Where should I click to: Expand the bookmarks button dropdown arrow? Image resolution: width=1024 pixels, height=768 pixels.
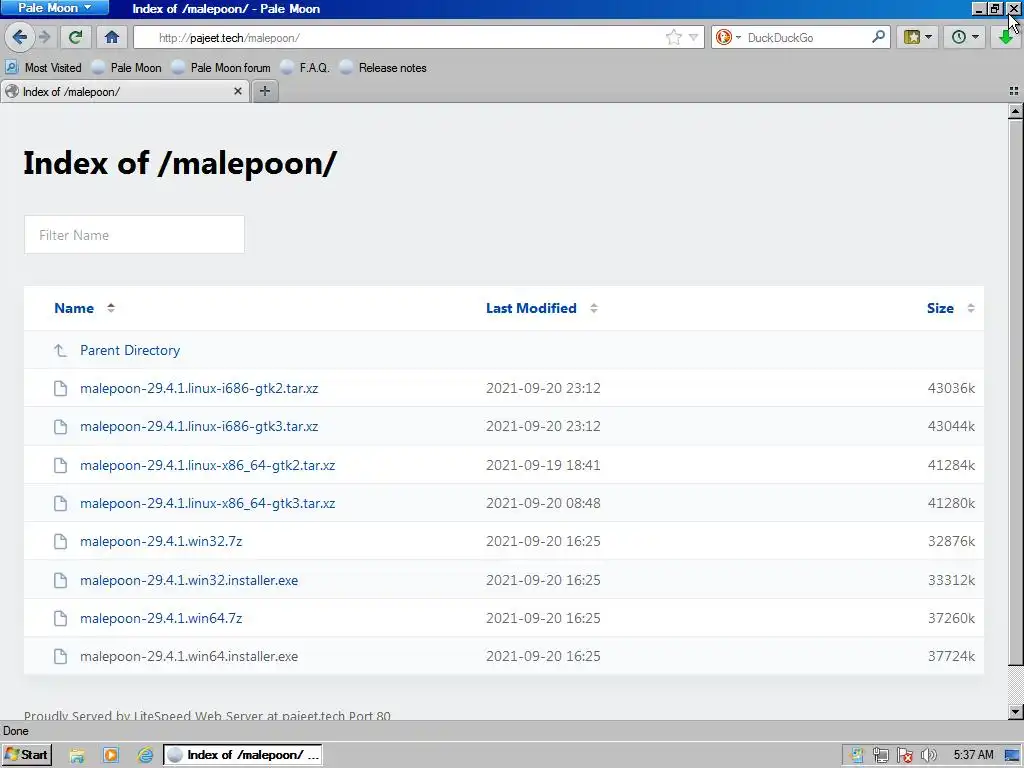point(929,37)
